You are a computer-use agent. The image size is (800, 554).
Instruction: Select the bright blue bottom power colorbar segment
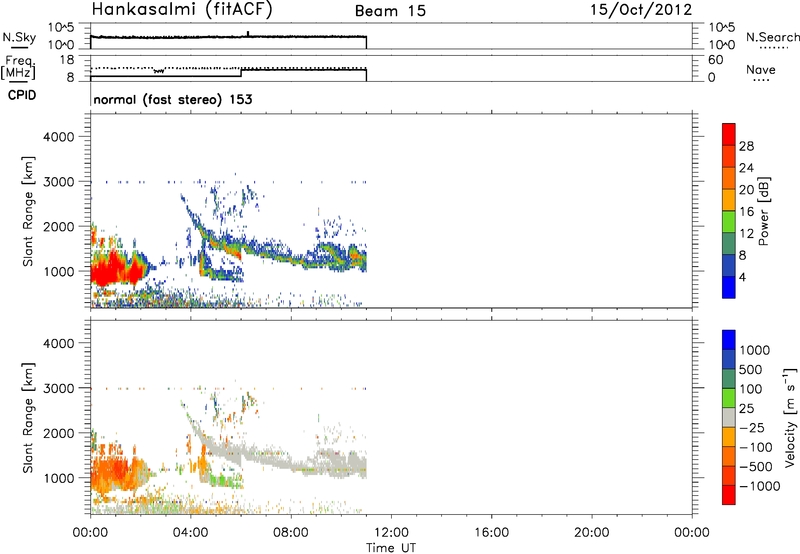[729, 287]
